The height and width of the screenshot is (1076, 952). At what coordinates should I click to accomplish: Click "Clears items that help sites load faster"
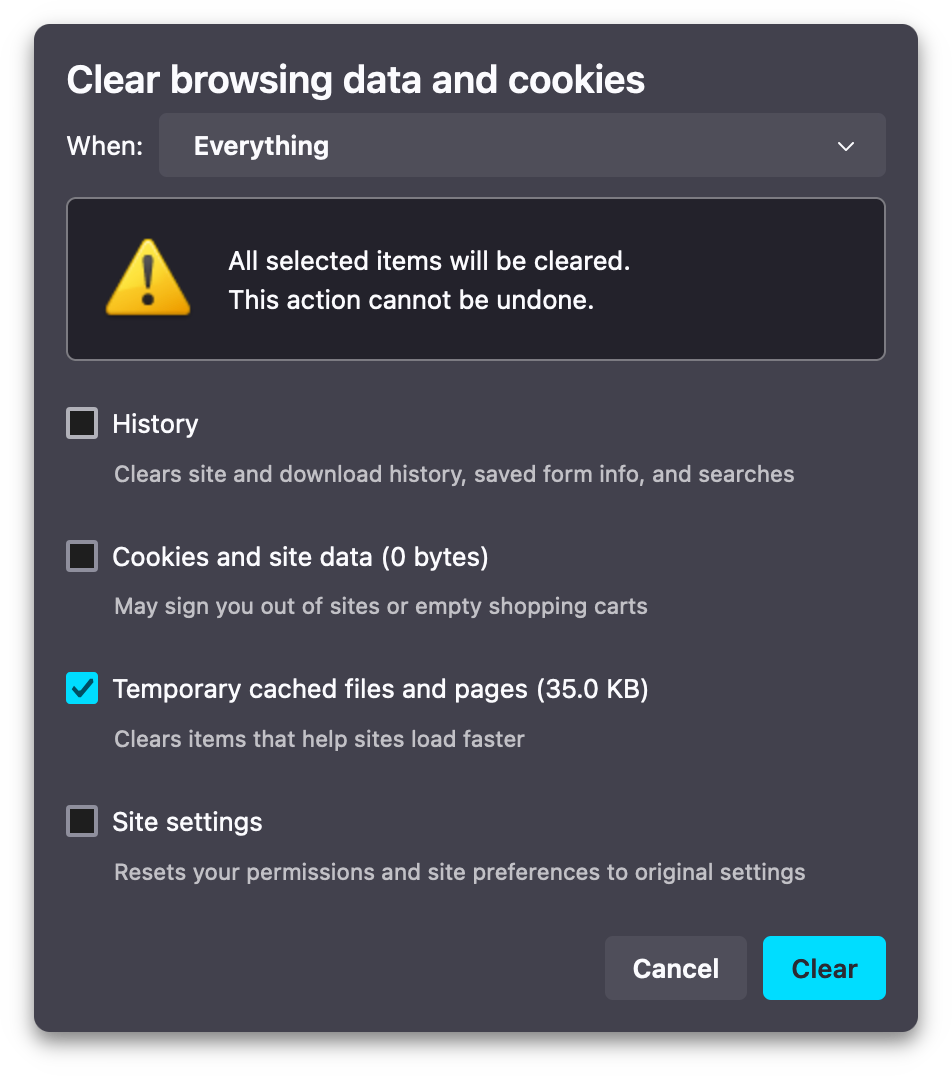click(319, 739)
